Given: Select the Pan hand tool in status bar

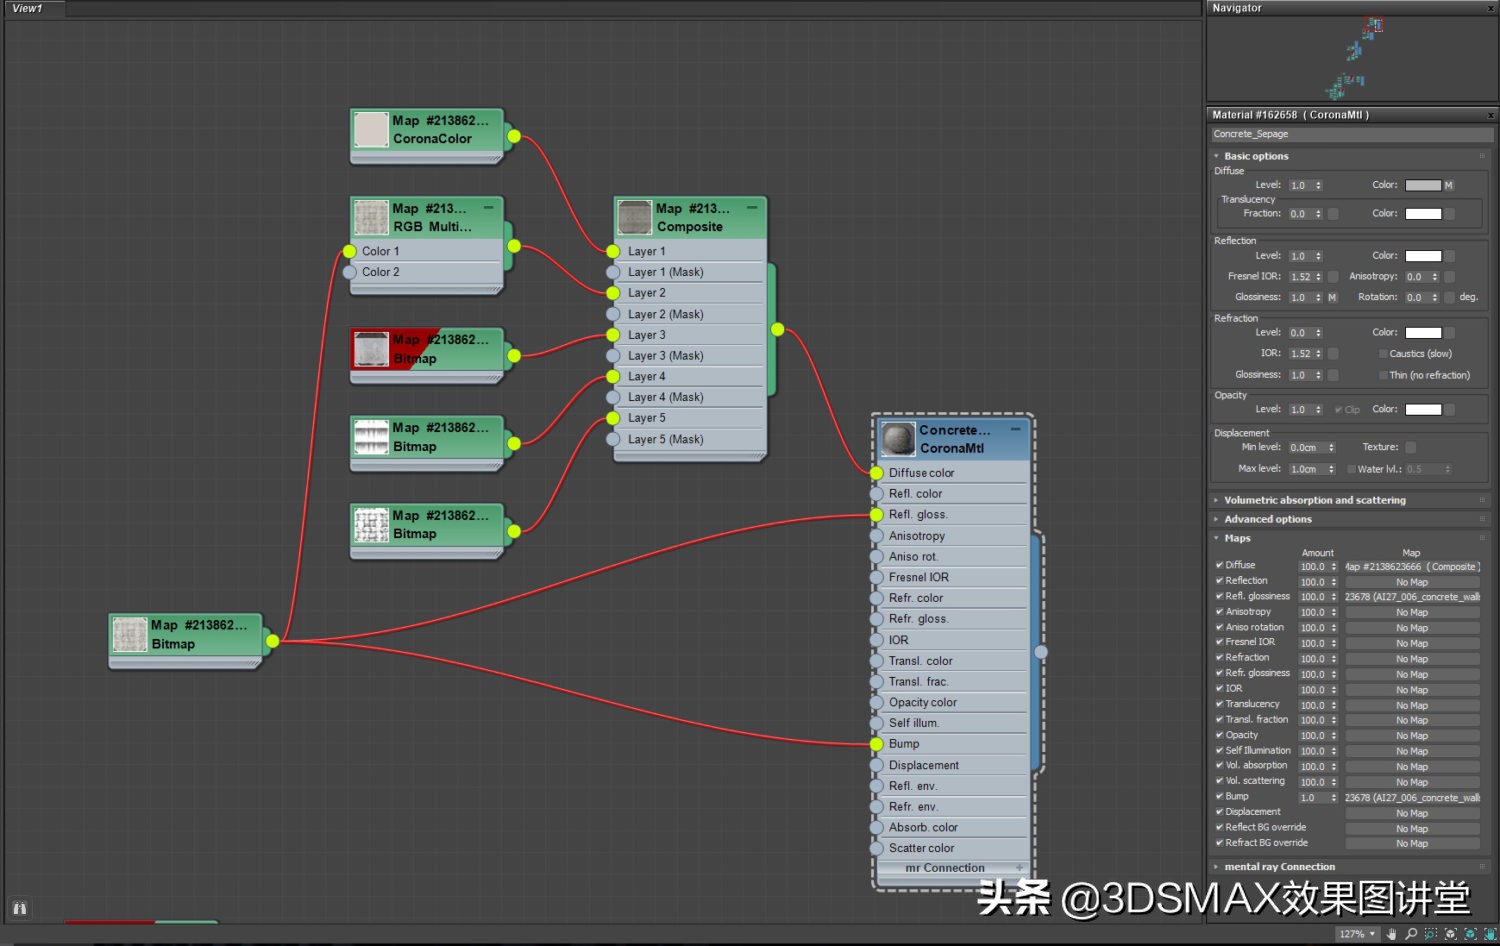Looking at the screenshot, I should (x=1391, y=934).
